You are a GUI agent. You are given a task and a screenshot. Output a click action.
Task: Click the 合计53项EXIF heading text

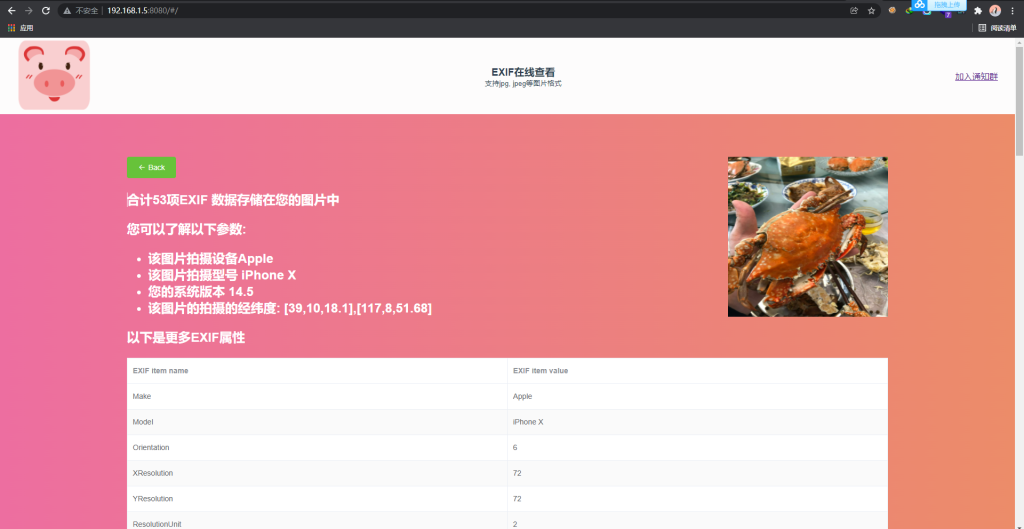233,200
